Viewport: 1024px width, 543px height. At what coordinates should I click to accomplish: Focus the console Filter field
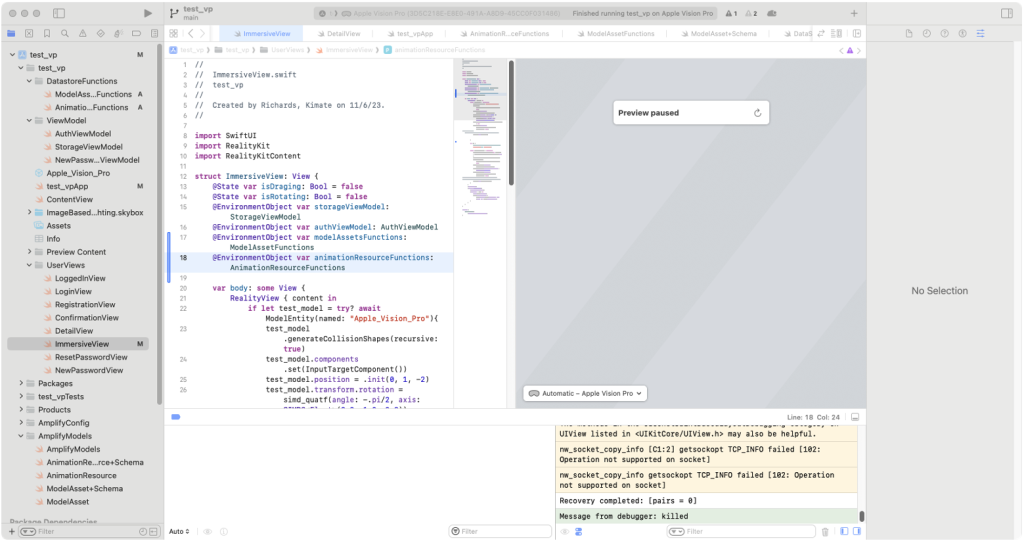tap(741, 532)
